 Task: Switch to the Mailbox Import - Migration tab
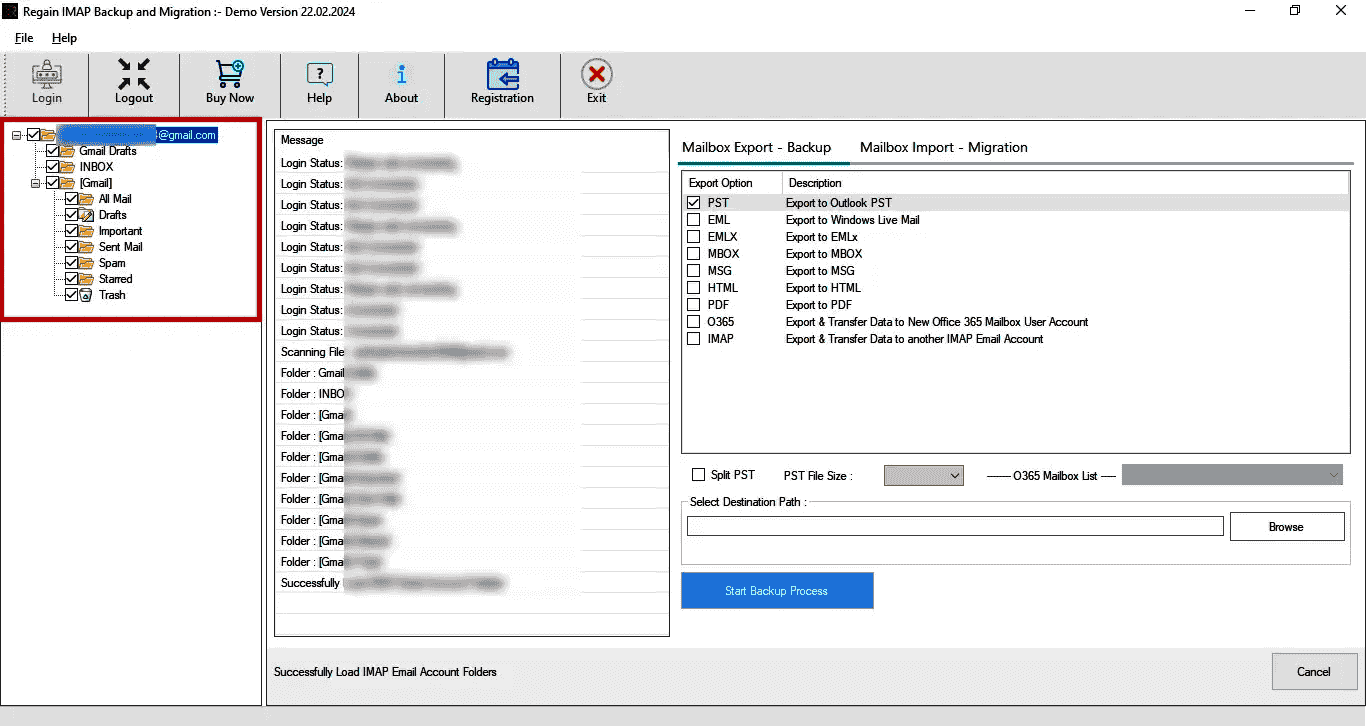[x=943, y=147]
